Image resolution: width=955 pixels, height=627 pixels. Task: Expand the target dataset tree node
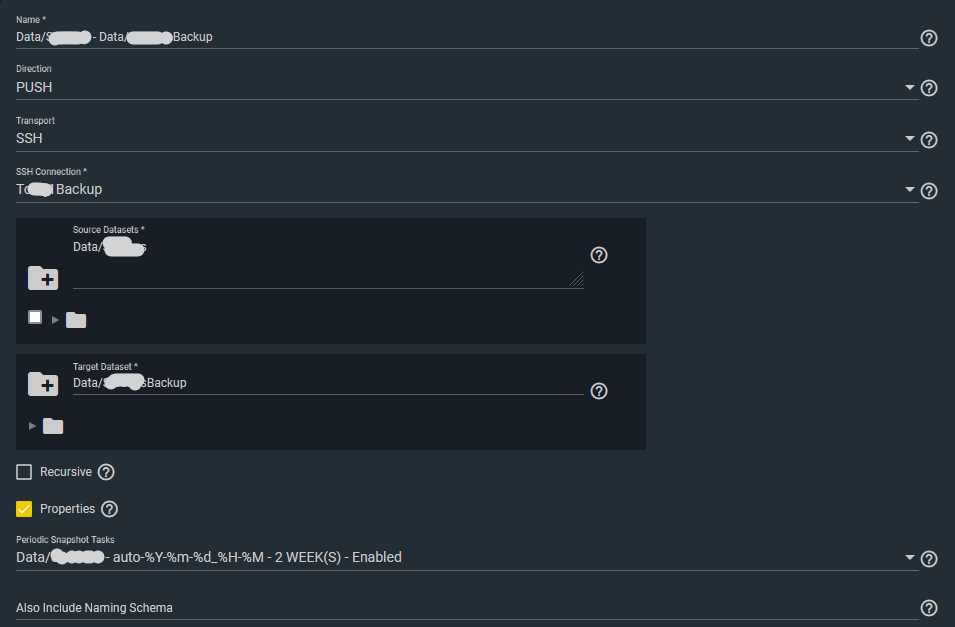coord(33,426)
